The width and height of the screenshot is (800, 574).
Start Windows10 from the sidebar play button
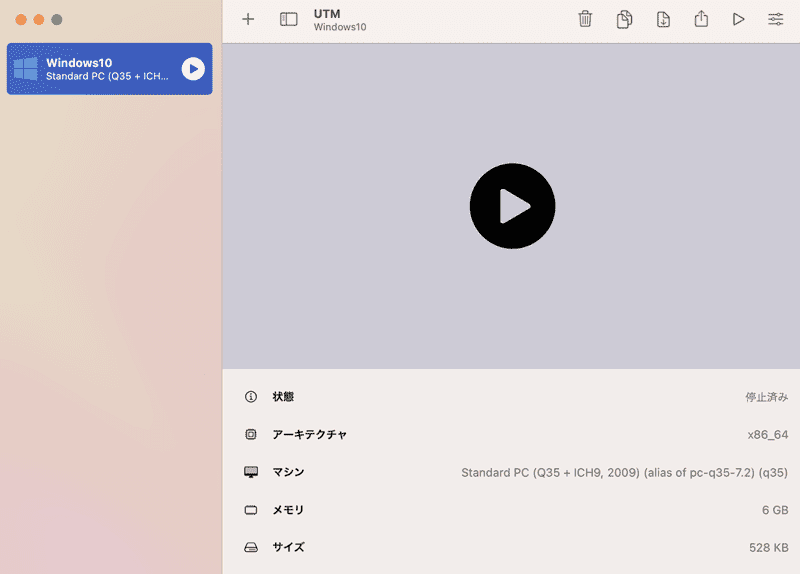(x=193, y=69)
